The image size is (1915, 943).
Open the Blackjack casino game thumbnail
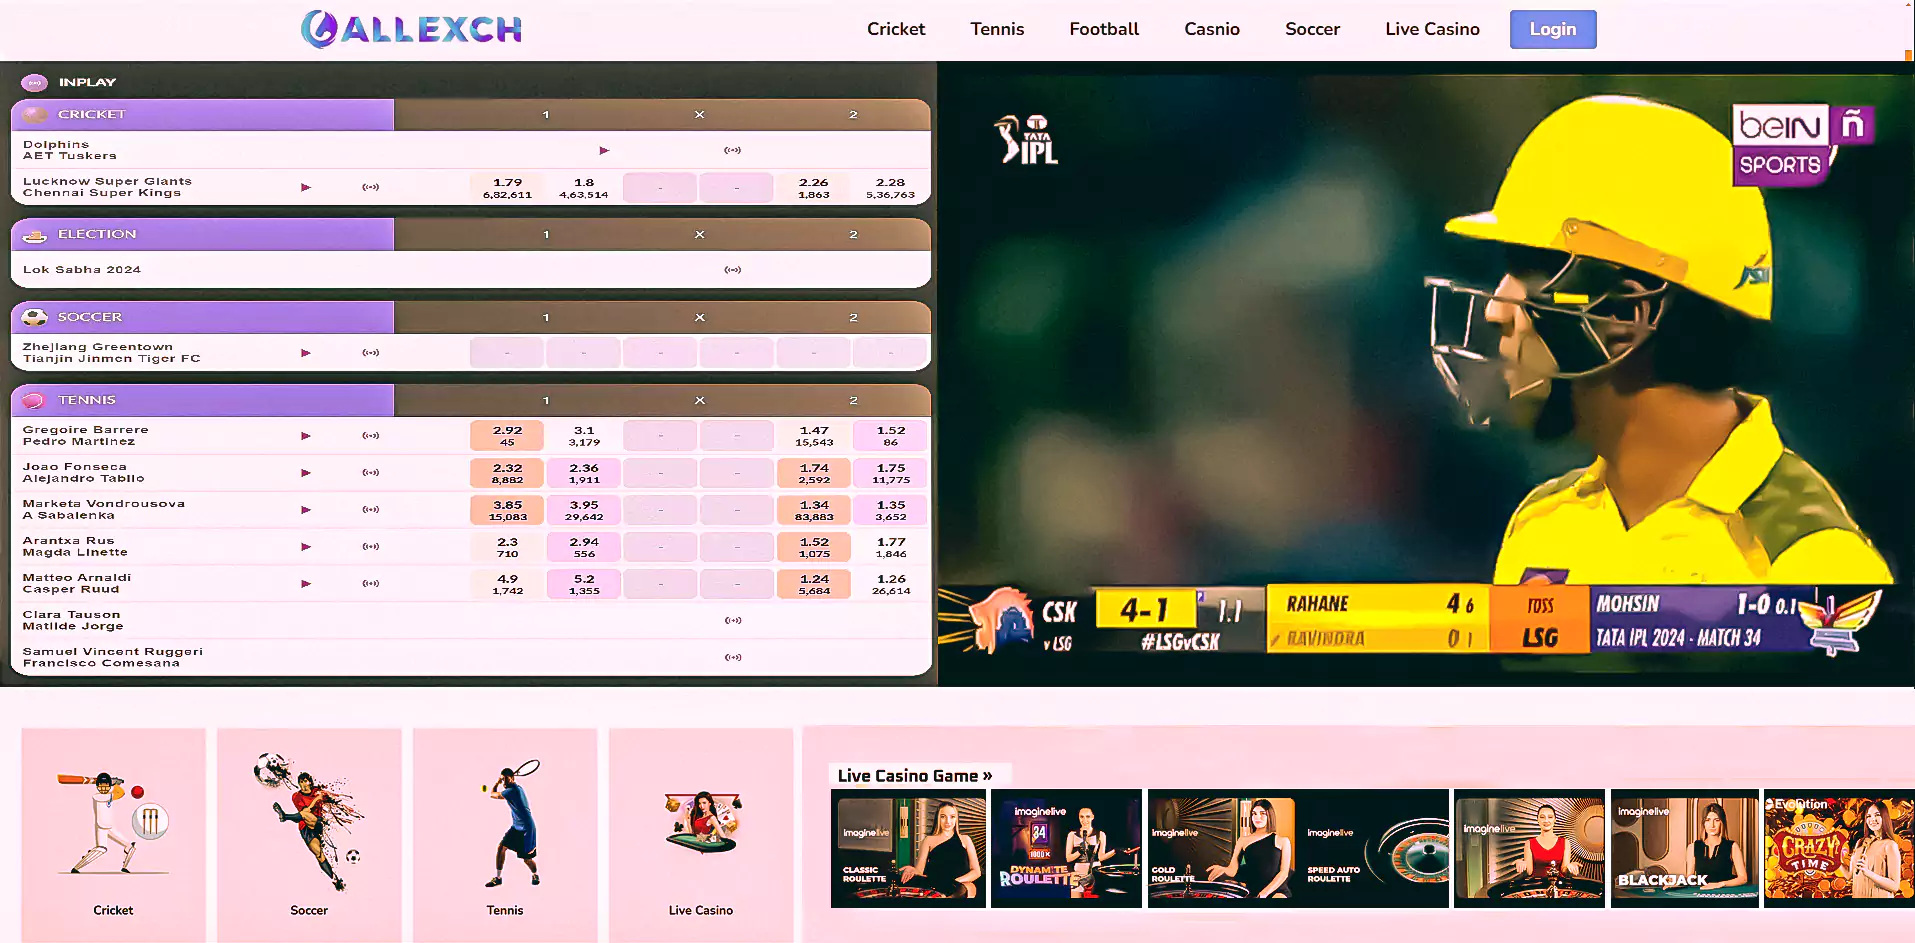pos(1684,848)
